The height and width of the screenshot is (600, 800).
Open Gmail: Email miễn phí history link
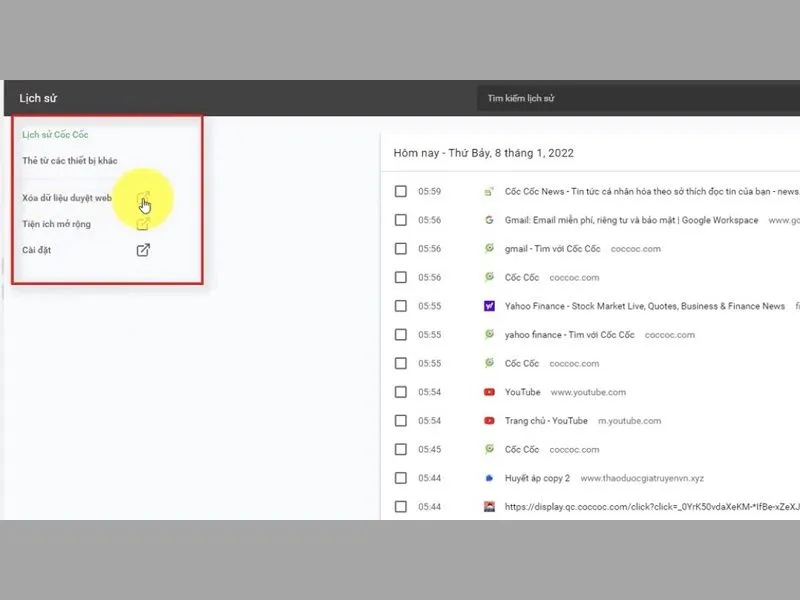pos(631,220)
